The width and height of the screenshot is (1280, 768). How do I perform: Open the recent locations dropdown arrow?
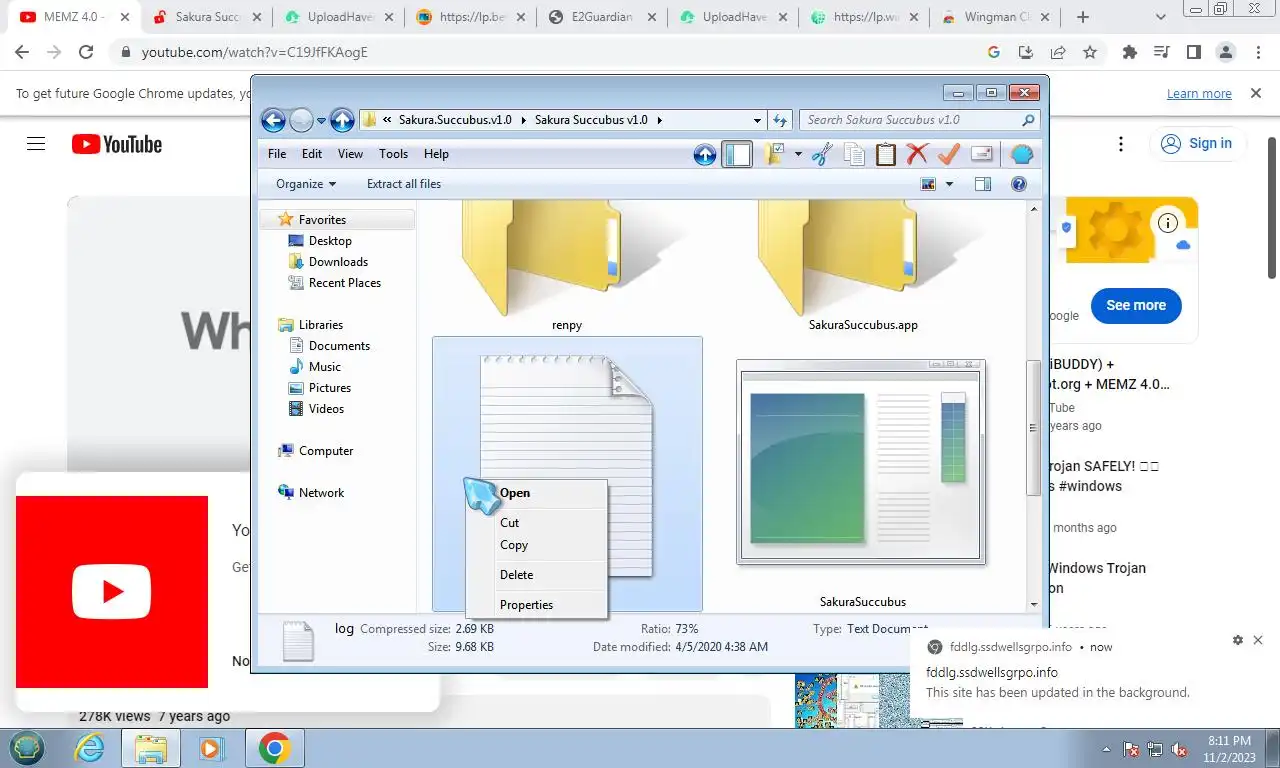(321, 121)
